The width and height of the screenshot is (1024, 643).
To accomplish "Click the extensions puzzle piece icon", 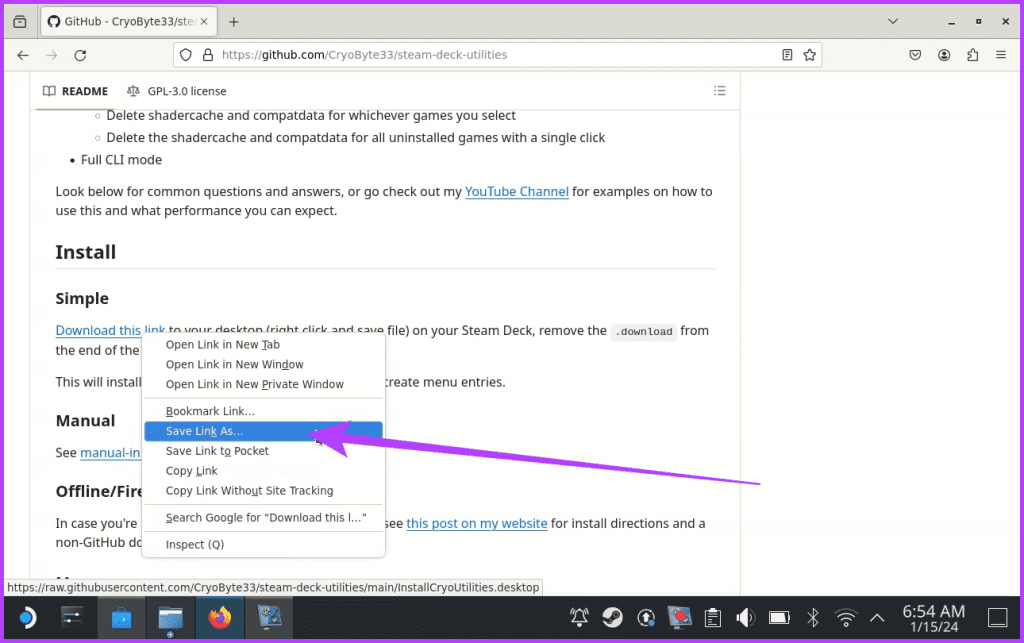I will [972, 54].
